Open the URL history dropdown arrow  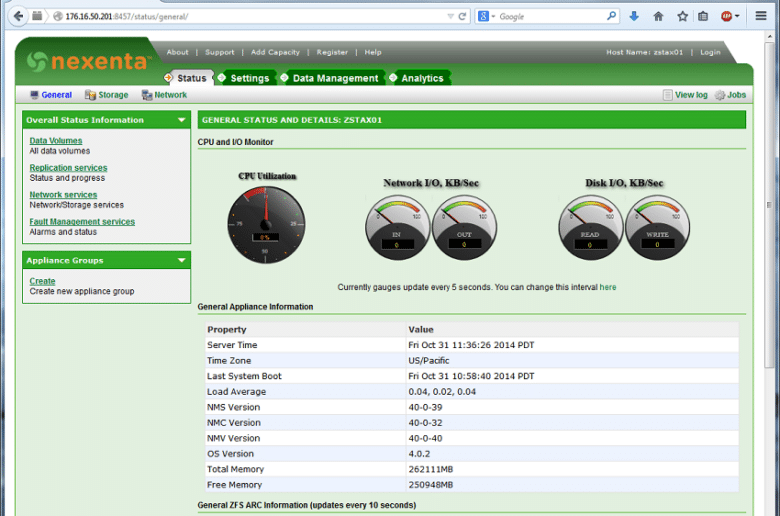pyautogui.click(x=450, y=16)
